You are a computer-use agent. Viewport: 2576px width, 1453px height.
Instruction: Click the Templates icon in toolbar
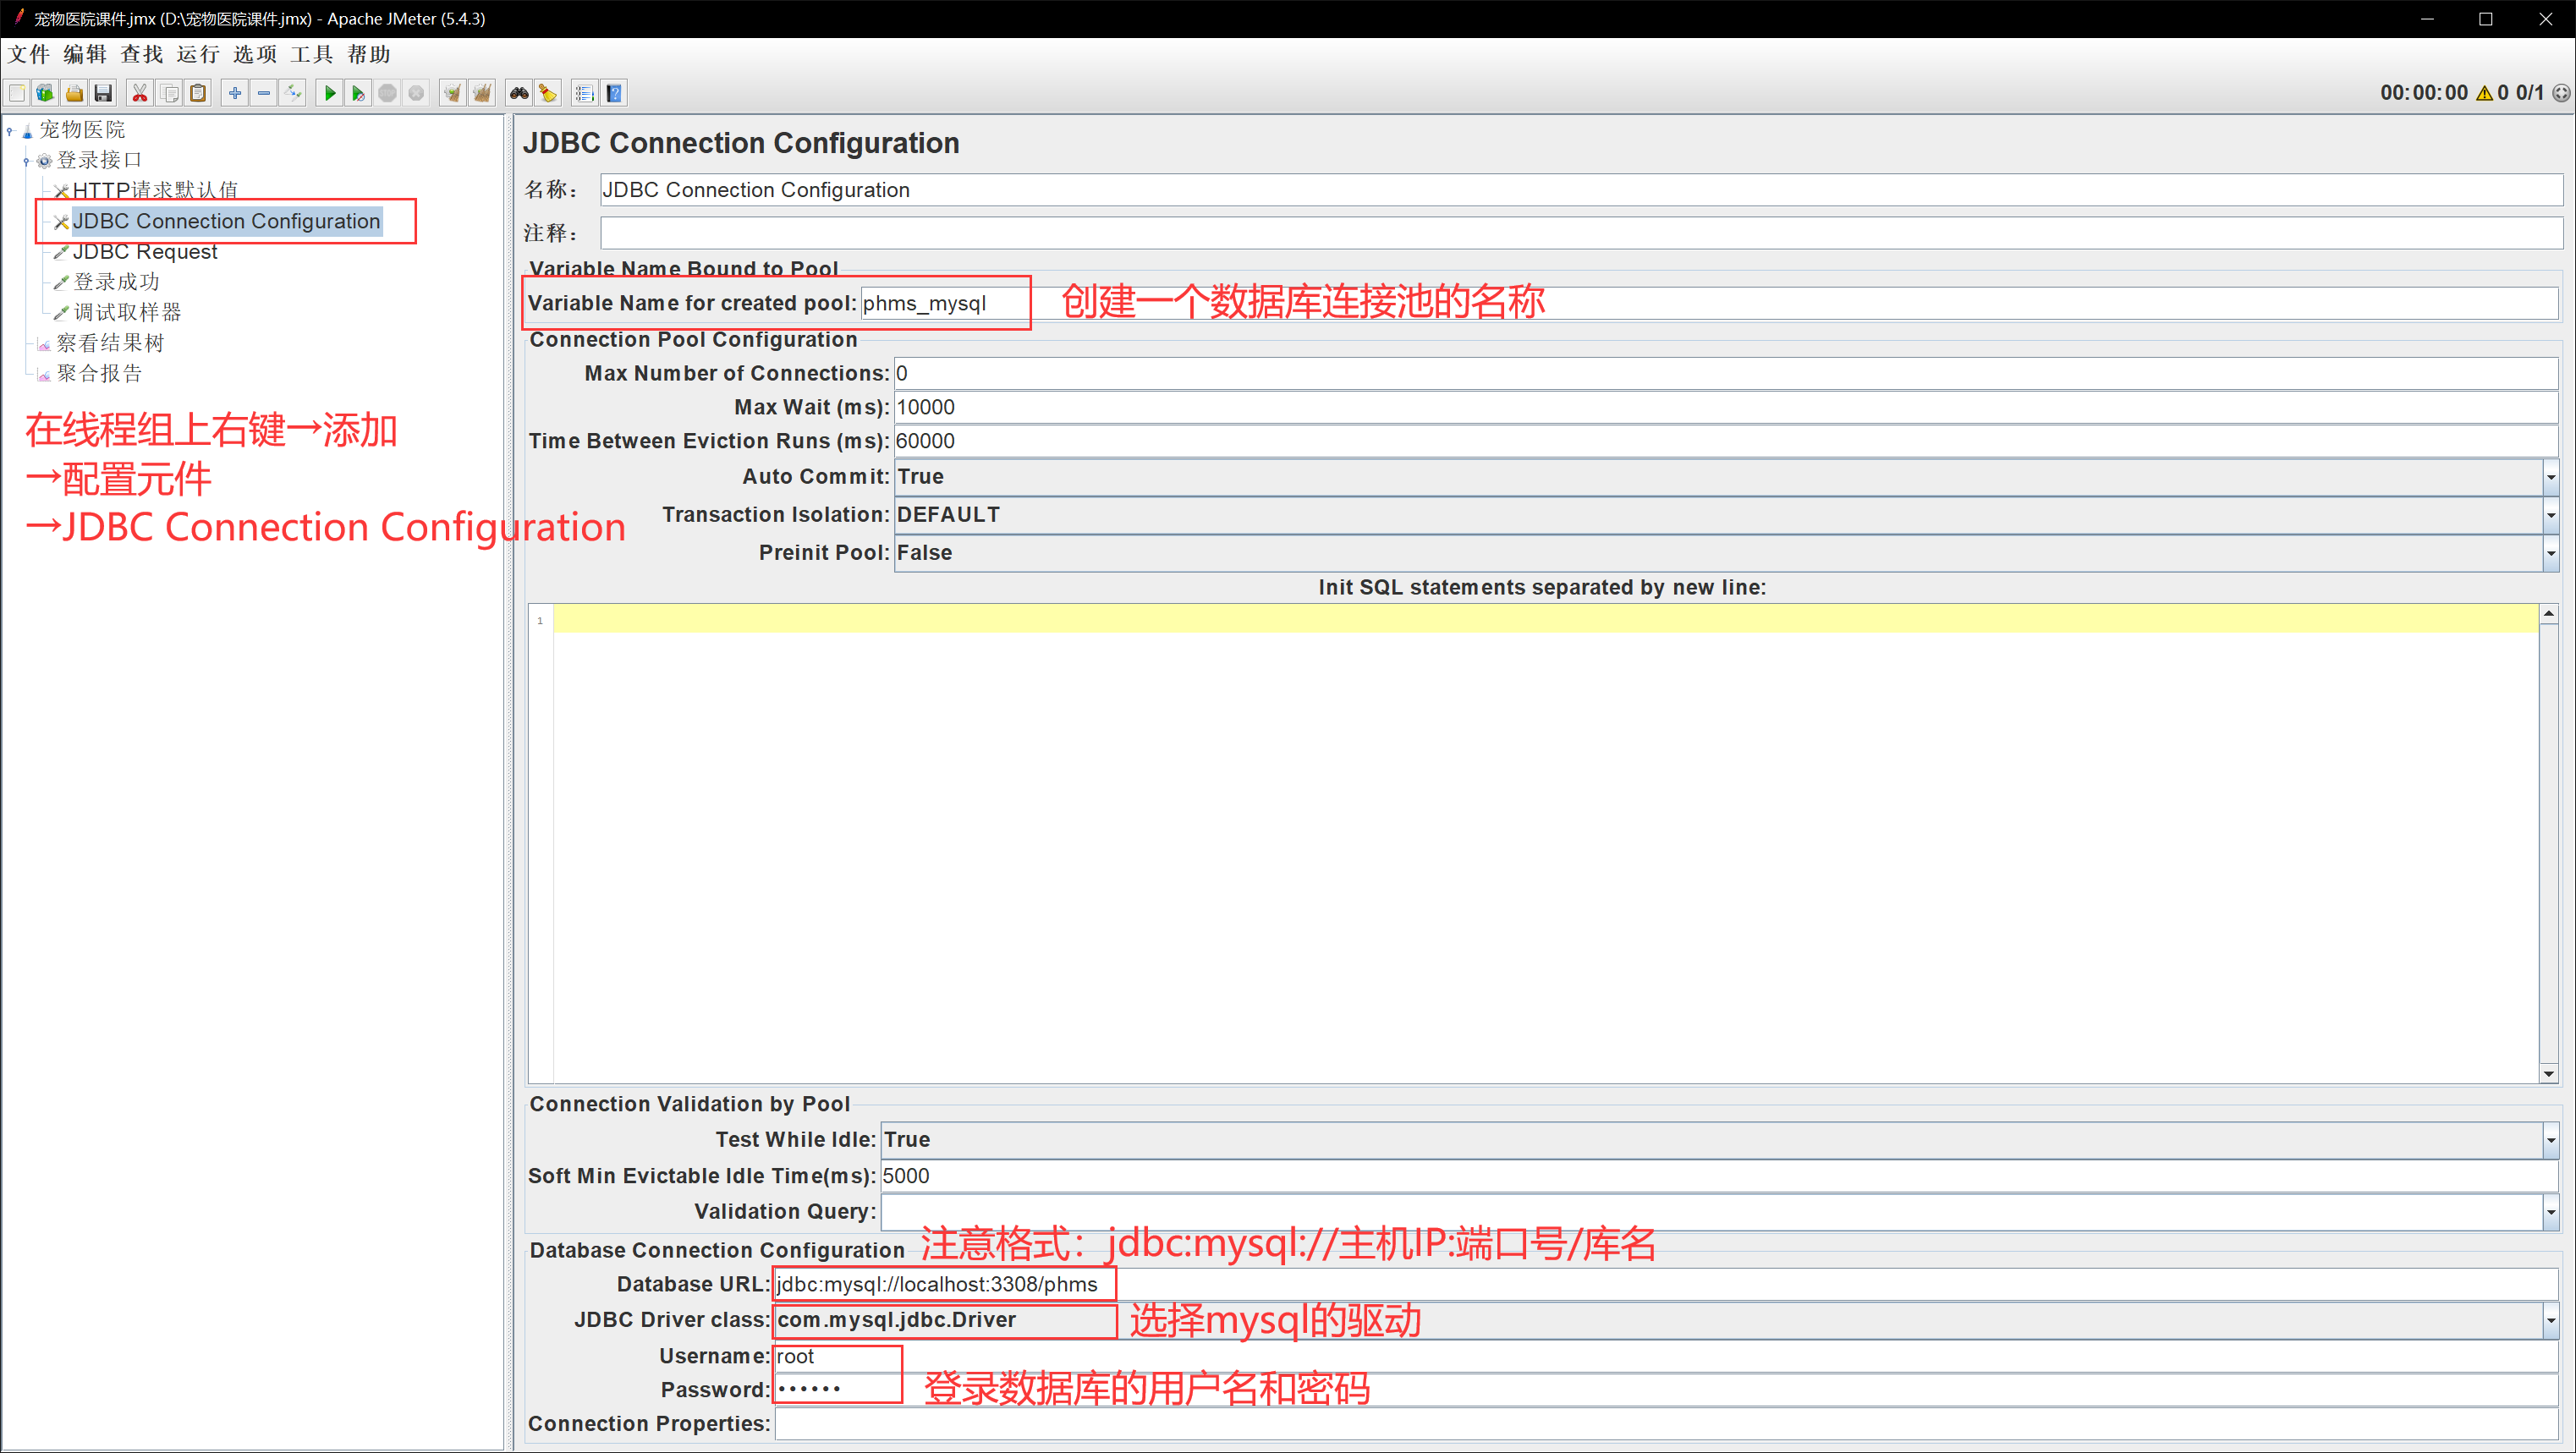coord(45,93)
